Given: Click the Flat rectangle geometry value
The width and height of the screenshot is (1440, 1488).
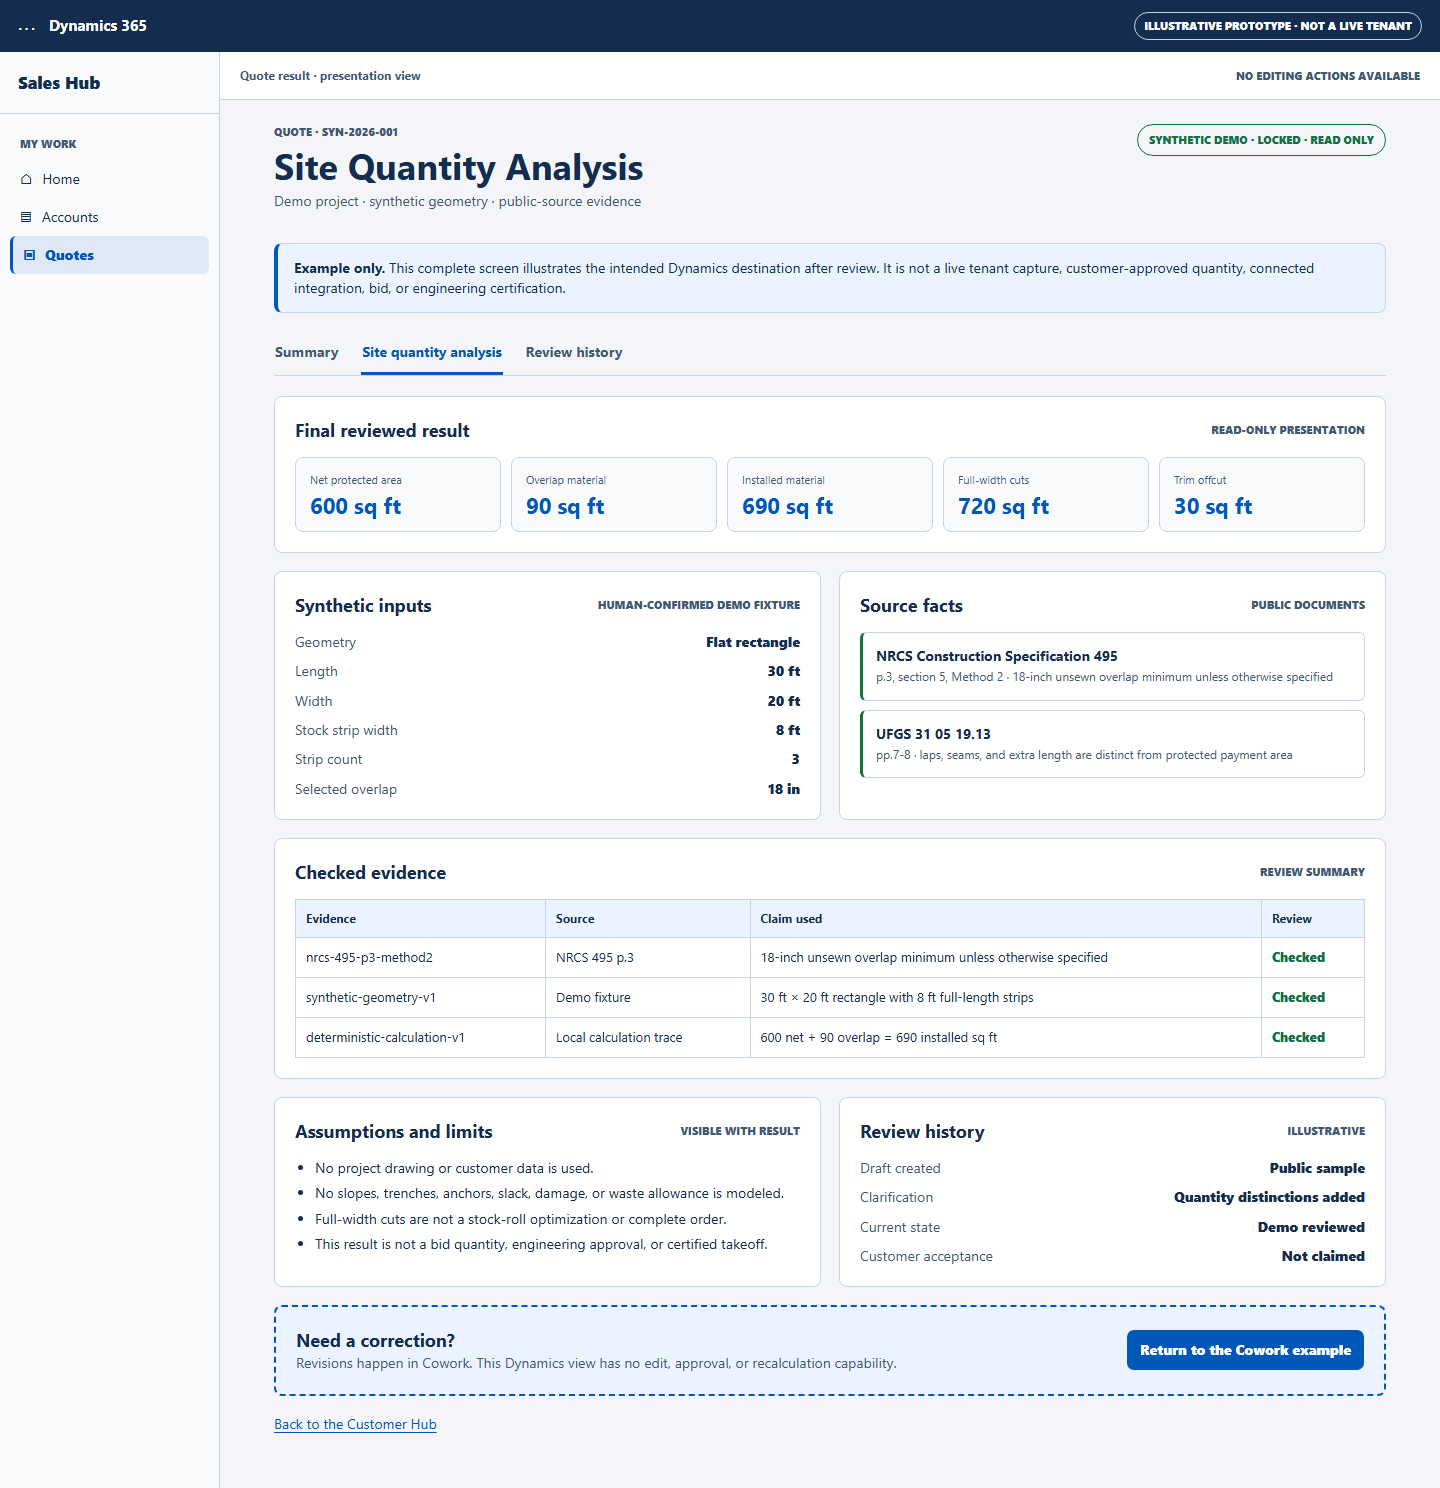Looking at the screenshot, I should [753, 642].
